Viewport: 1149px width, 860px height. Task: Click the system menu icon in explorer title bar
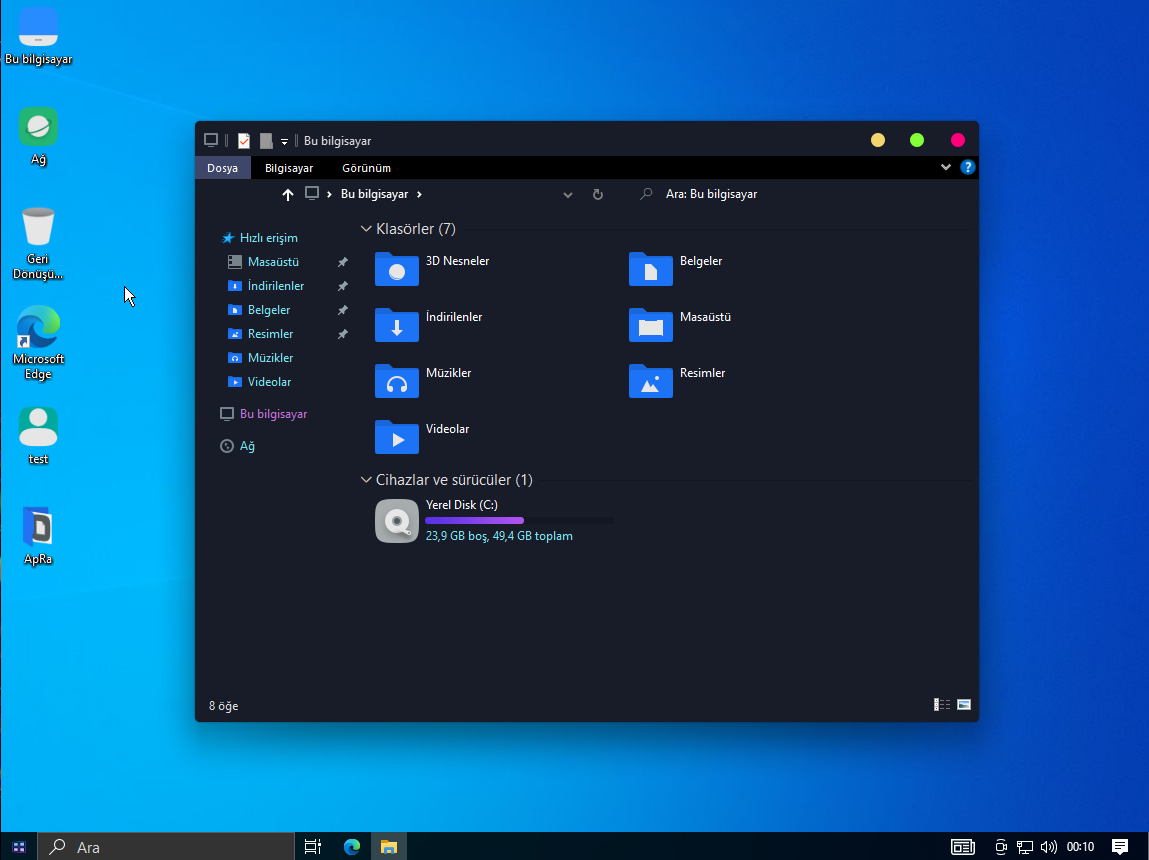211,140
